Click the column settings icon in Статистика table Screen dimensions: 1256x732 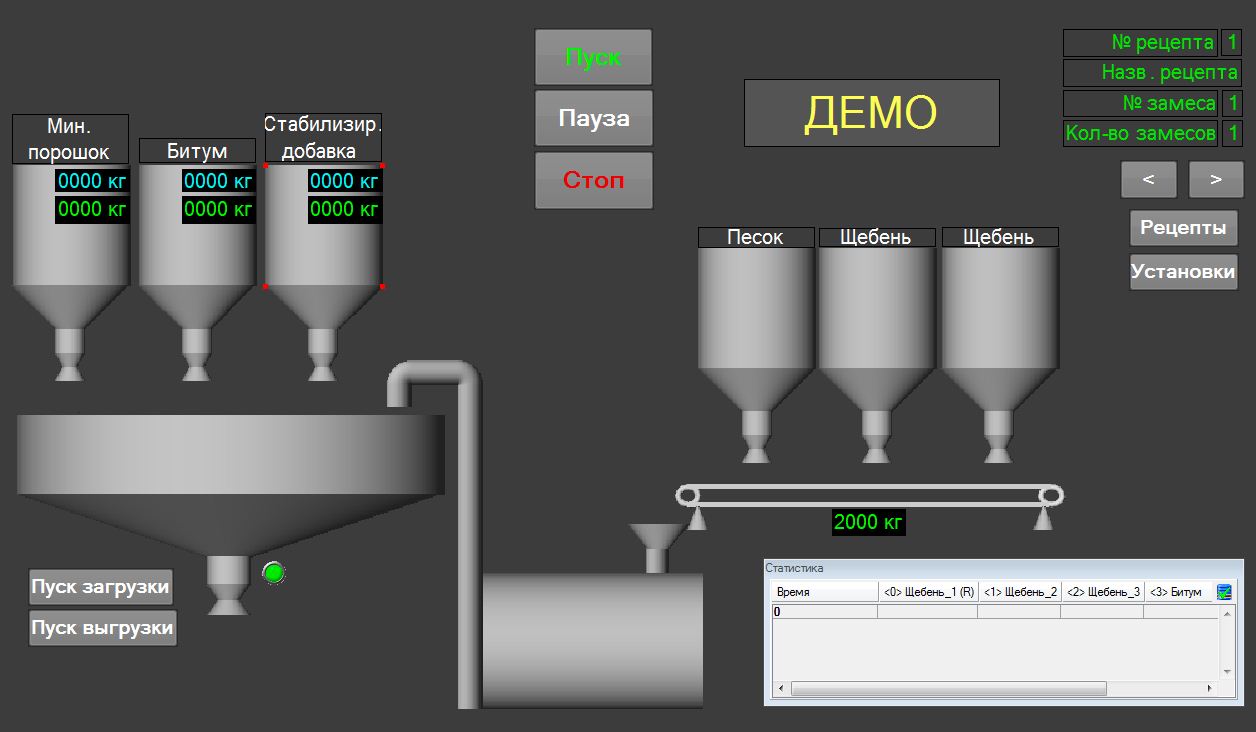[x=1224, y=592]
